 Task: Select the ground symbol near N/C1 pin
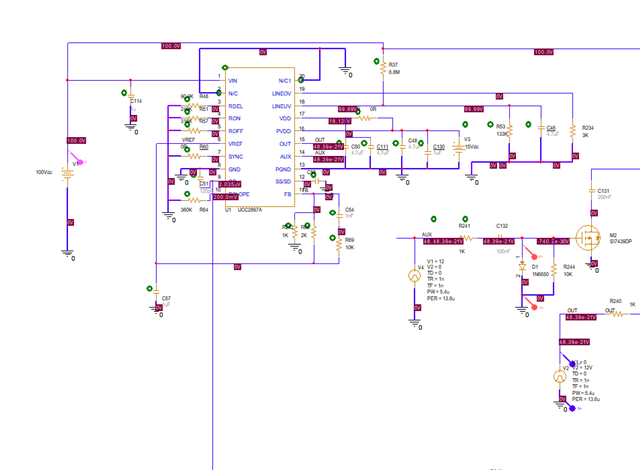click(345, 71)
